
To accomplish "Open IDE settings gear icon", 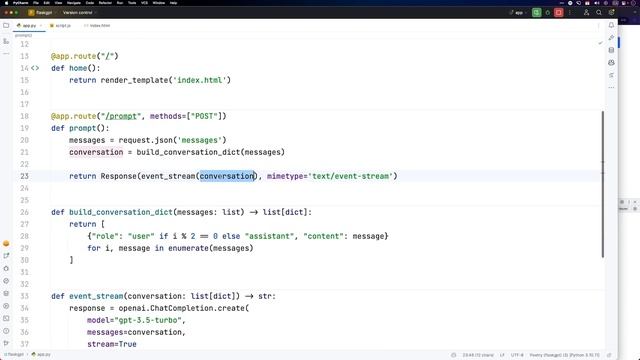I will [611, 13].
